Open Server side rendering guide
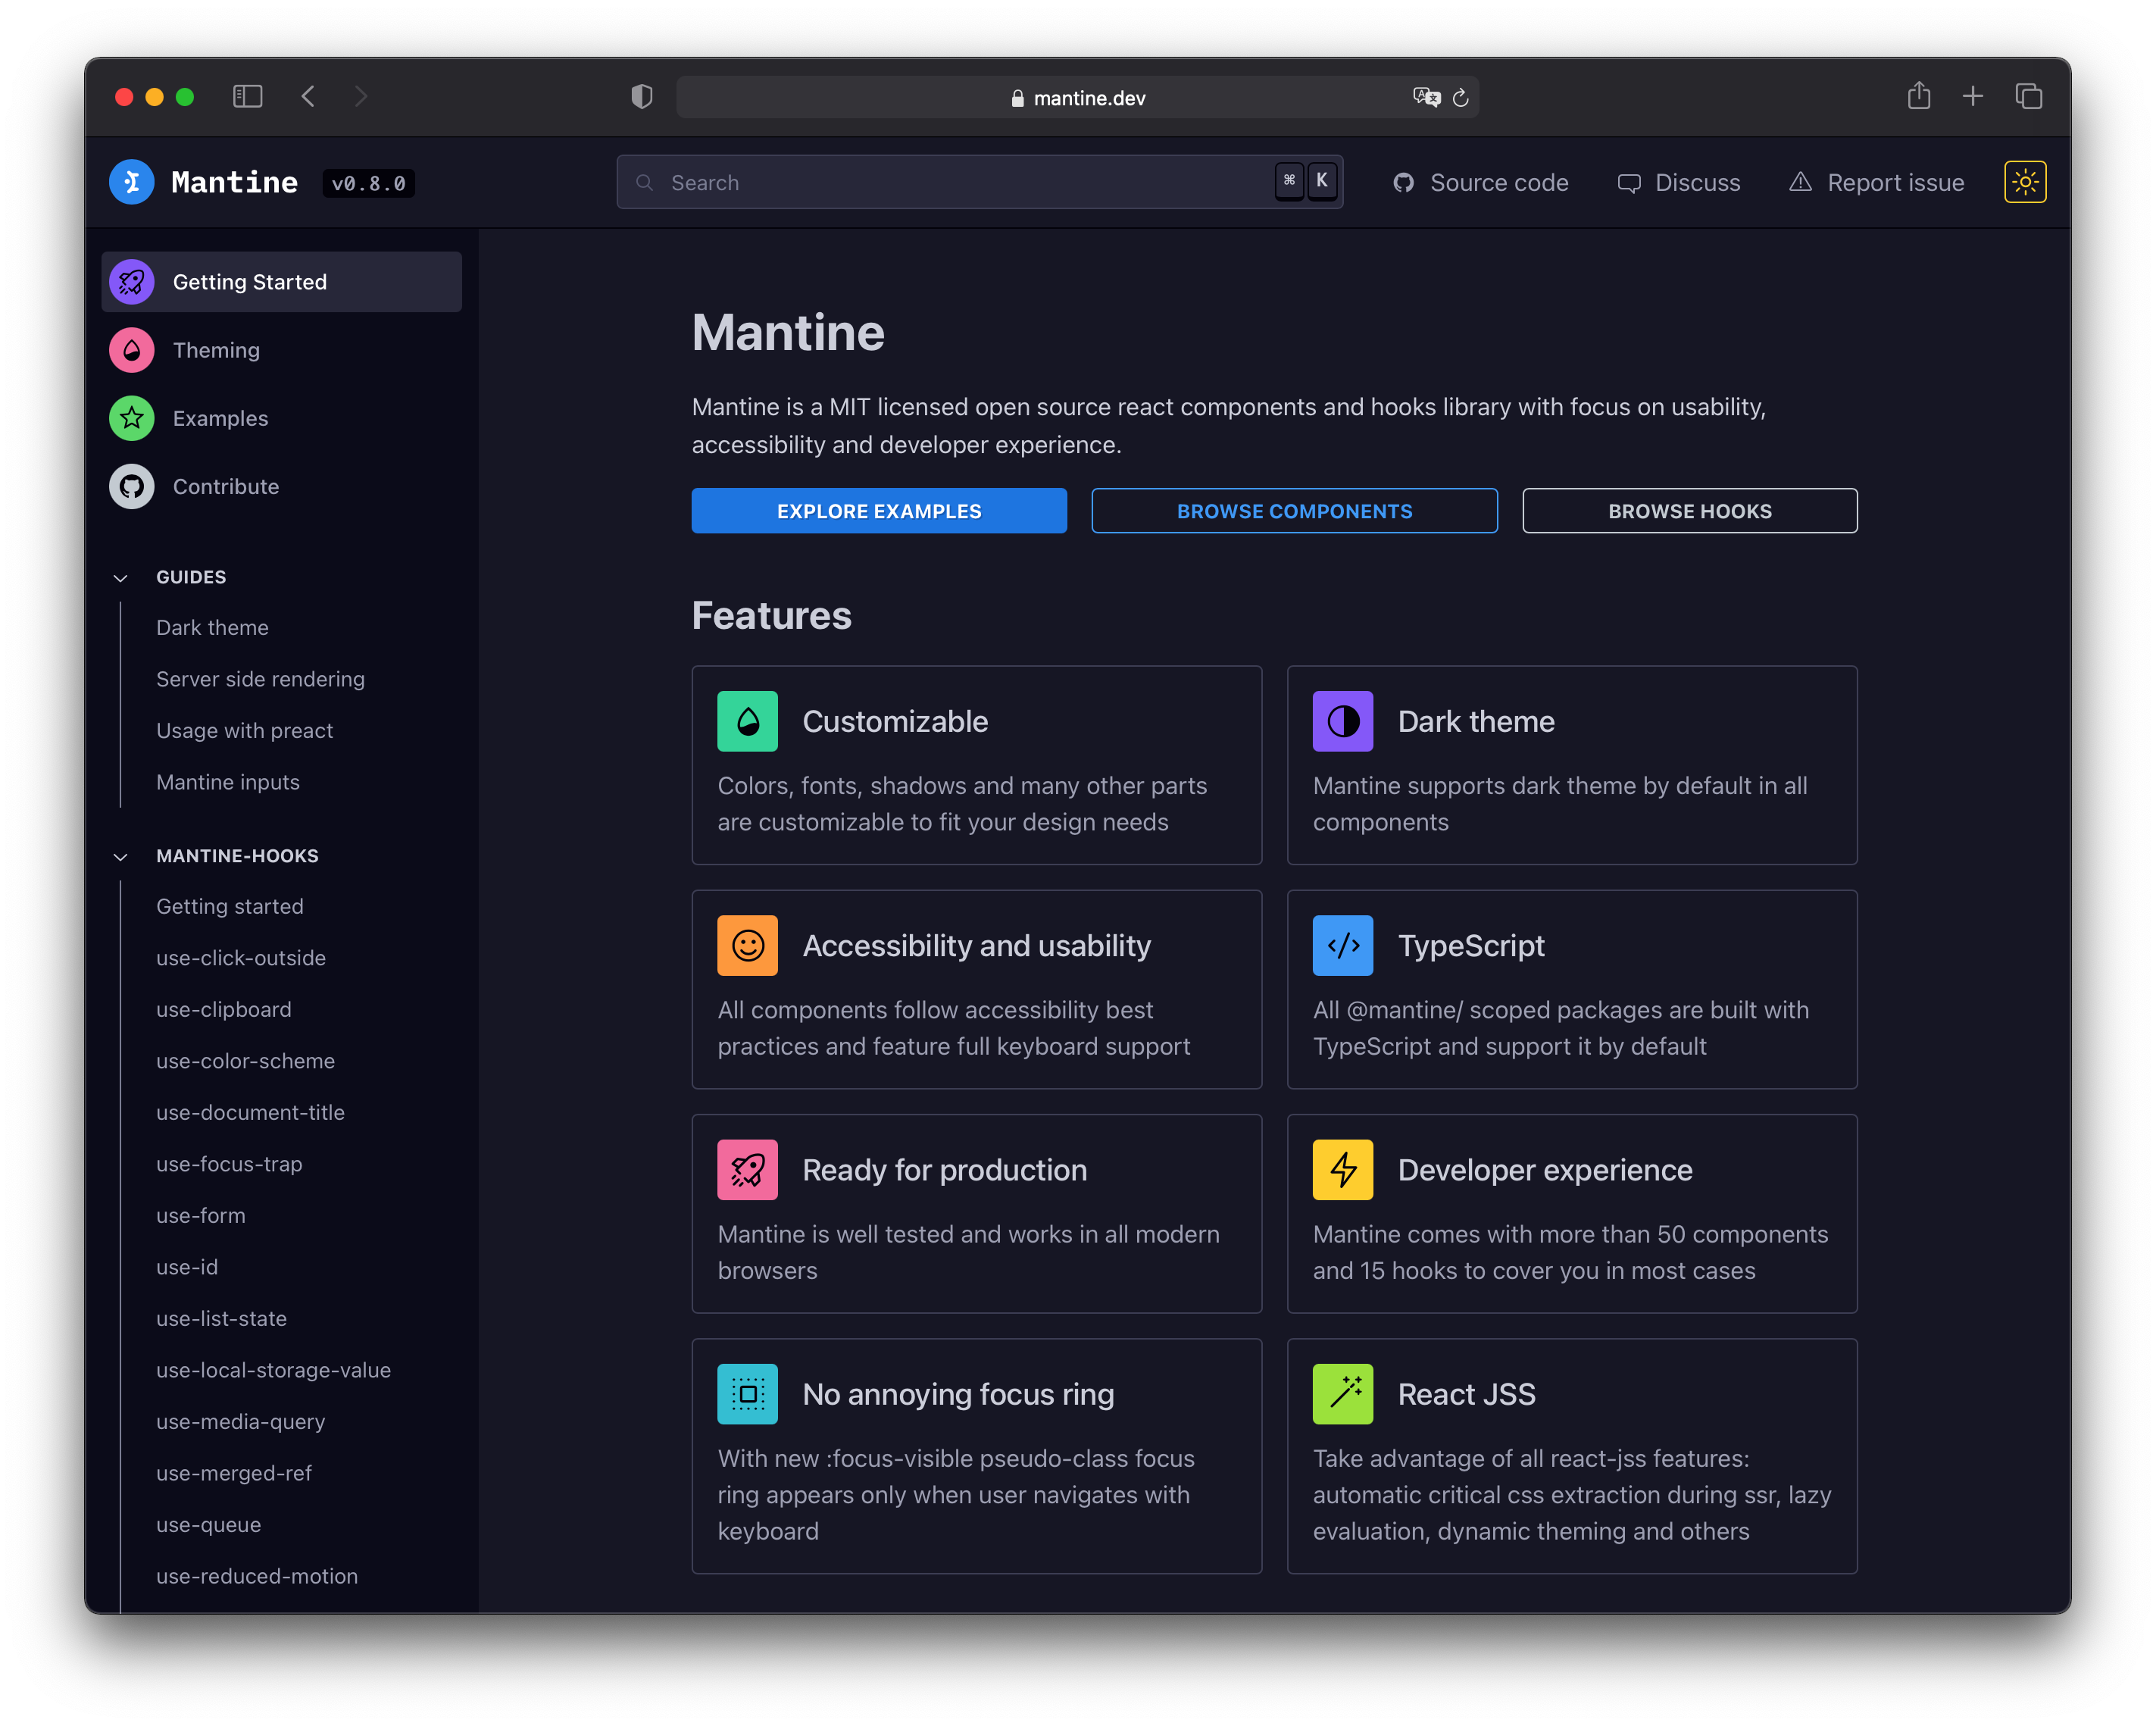The height and width of the screenshot is (1726, 2156). click(x=260, y=679)
